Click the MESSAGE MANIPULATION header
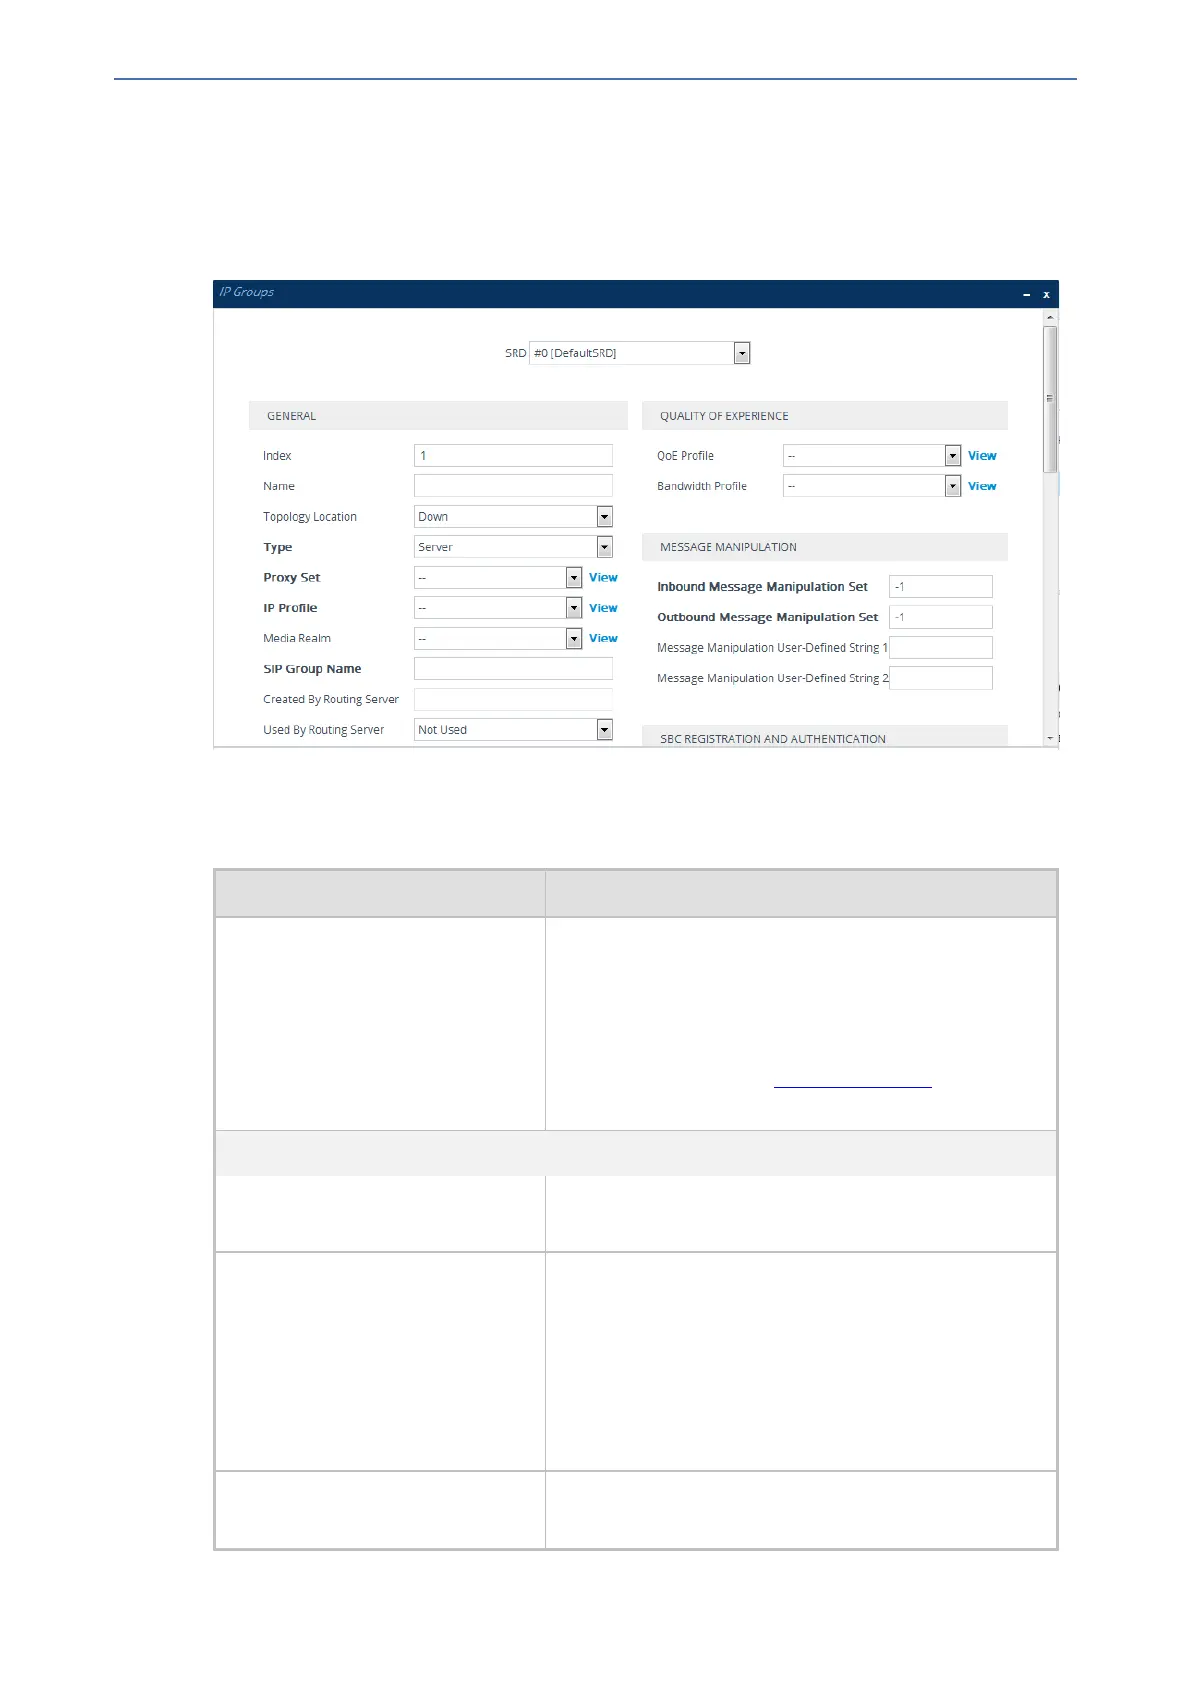The width and height of the screenshot is (1191, 1684). [825, 547]
